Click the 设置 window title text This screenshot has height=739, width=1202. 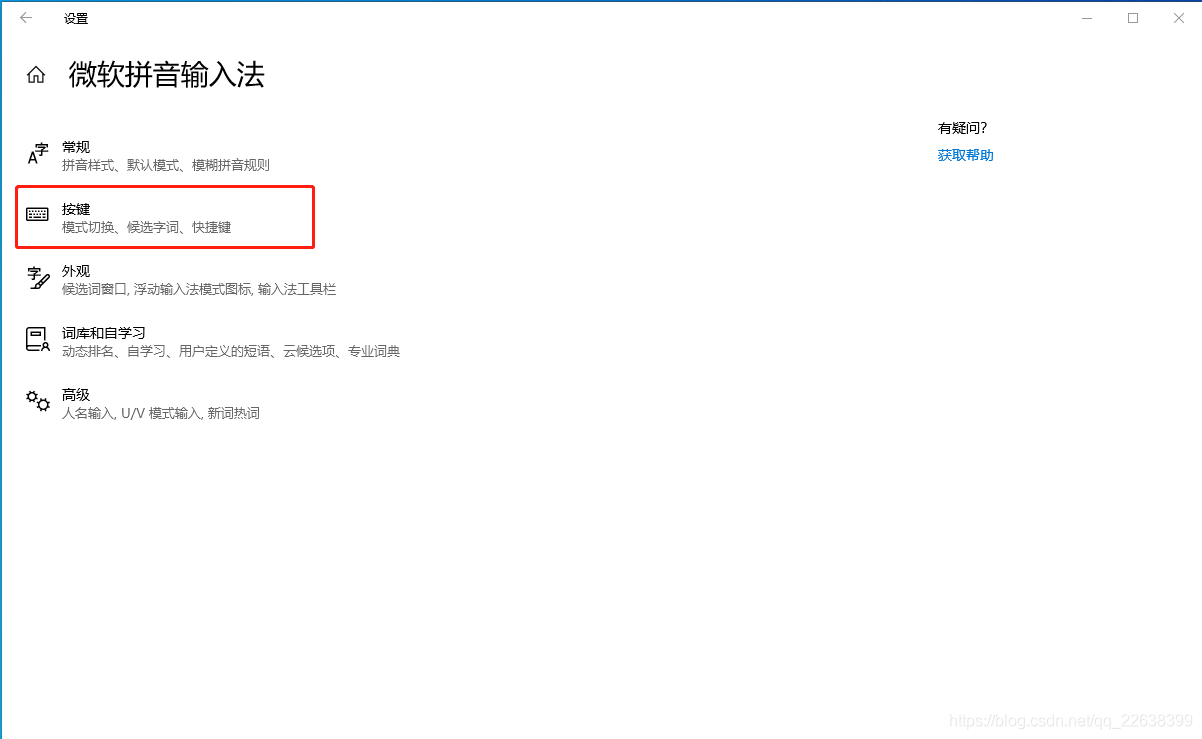click(x=76, y=18)
